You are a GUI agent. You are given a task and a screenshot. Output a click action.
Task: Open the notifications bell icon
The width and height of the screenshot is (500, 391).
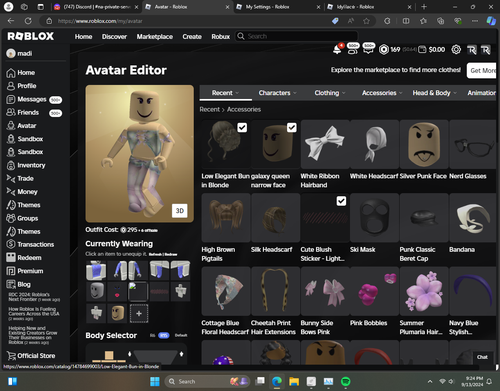coord(337,50)
